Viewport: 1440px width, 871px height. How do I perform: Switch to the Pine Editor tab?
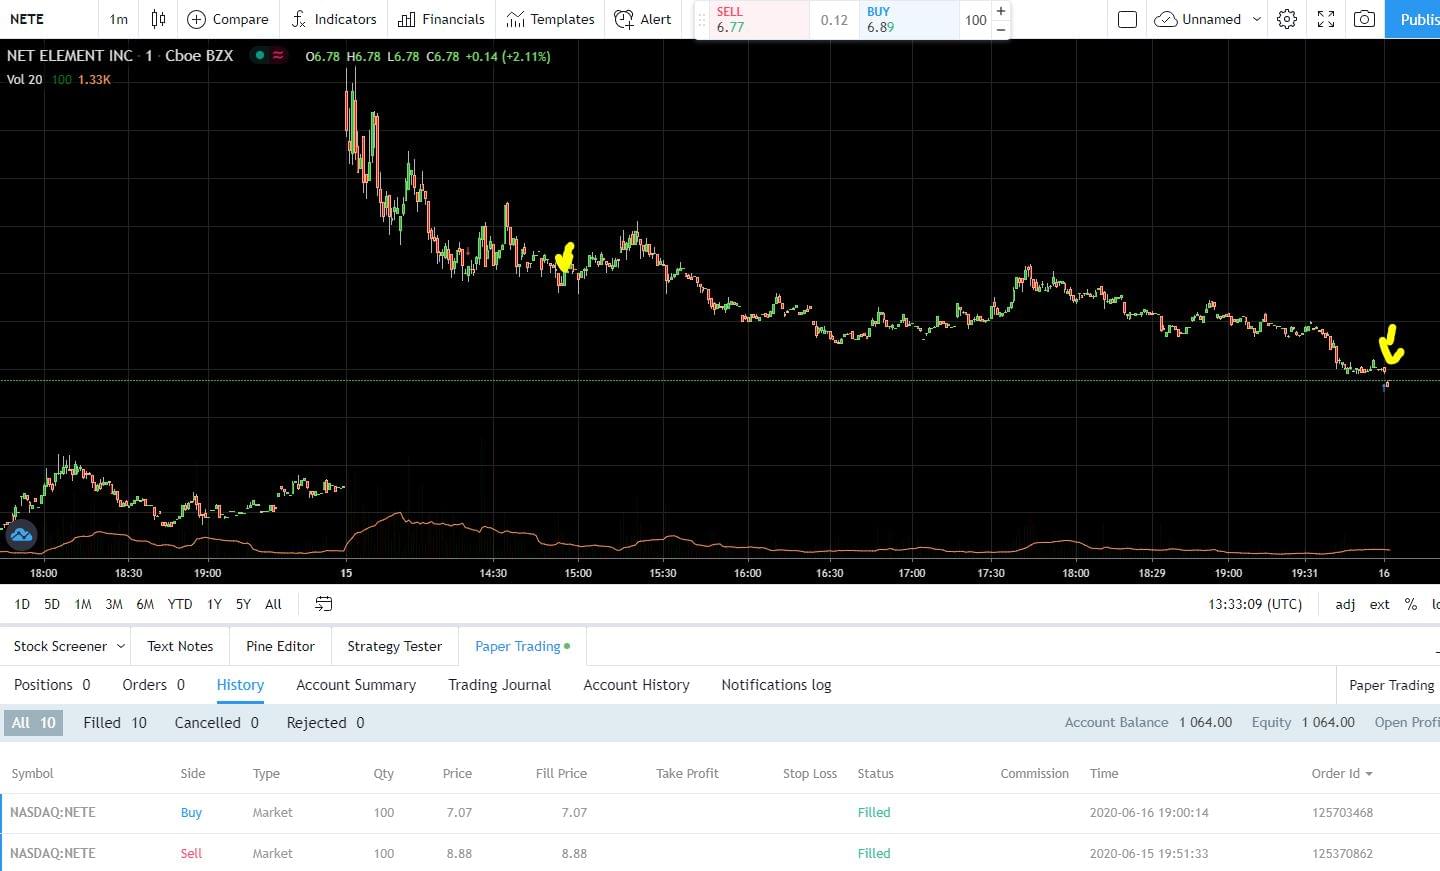(x=280, y=646)
